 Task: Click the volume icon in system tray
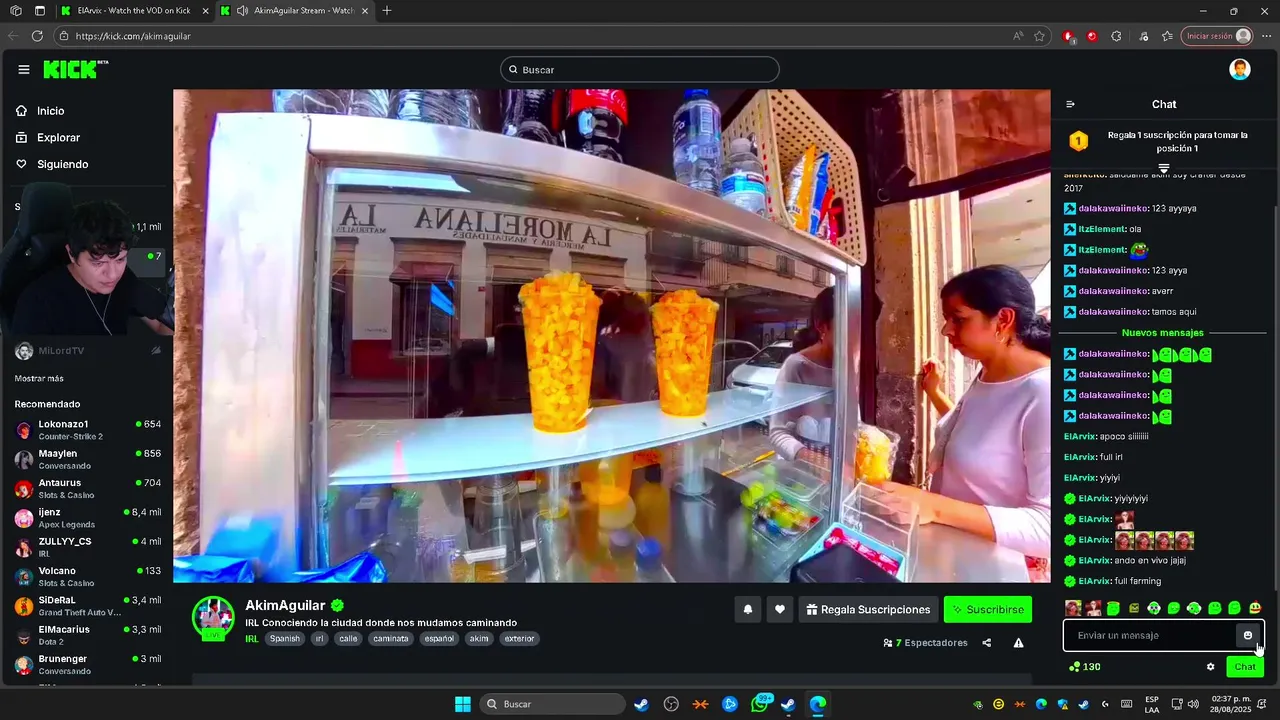tap(1192, 704)
